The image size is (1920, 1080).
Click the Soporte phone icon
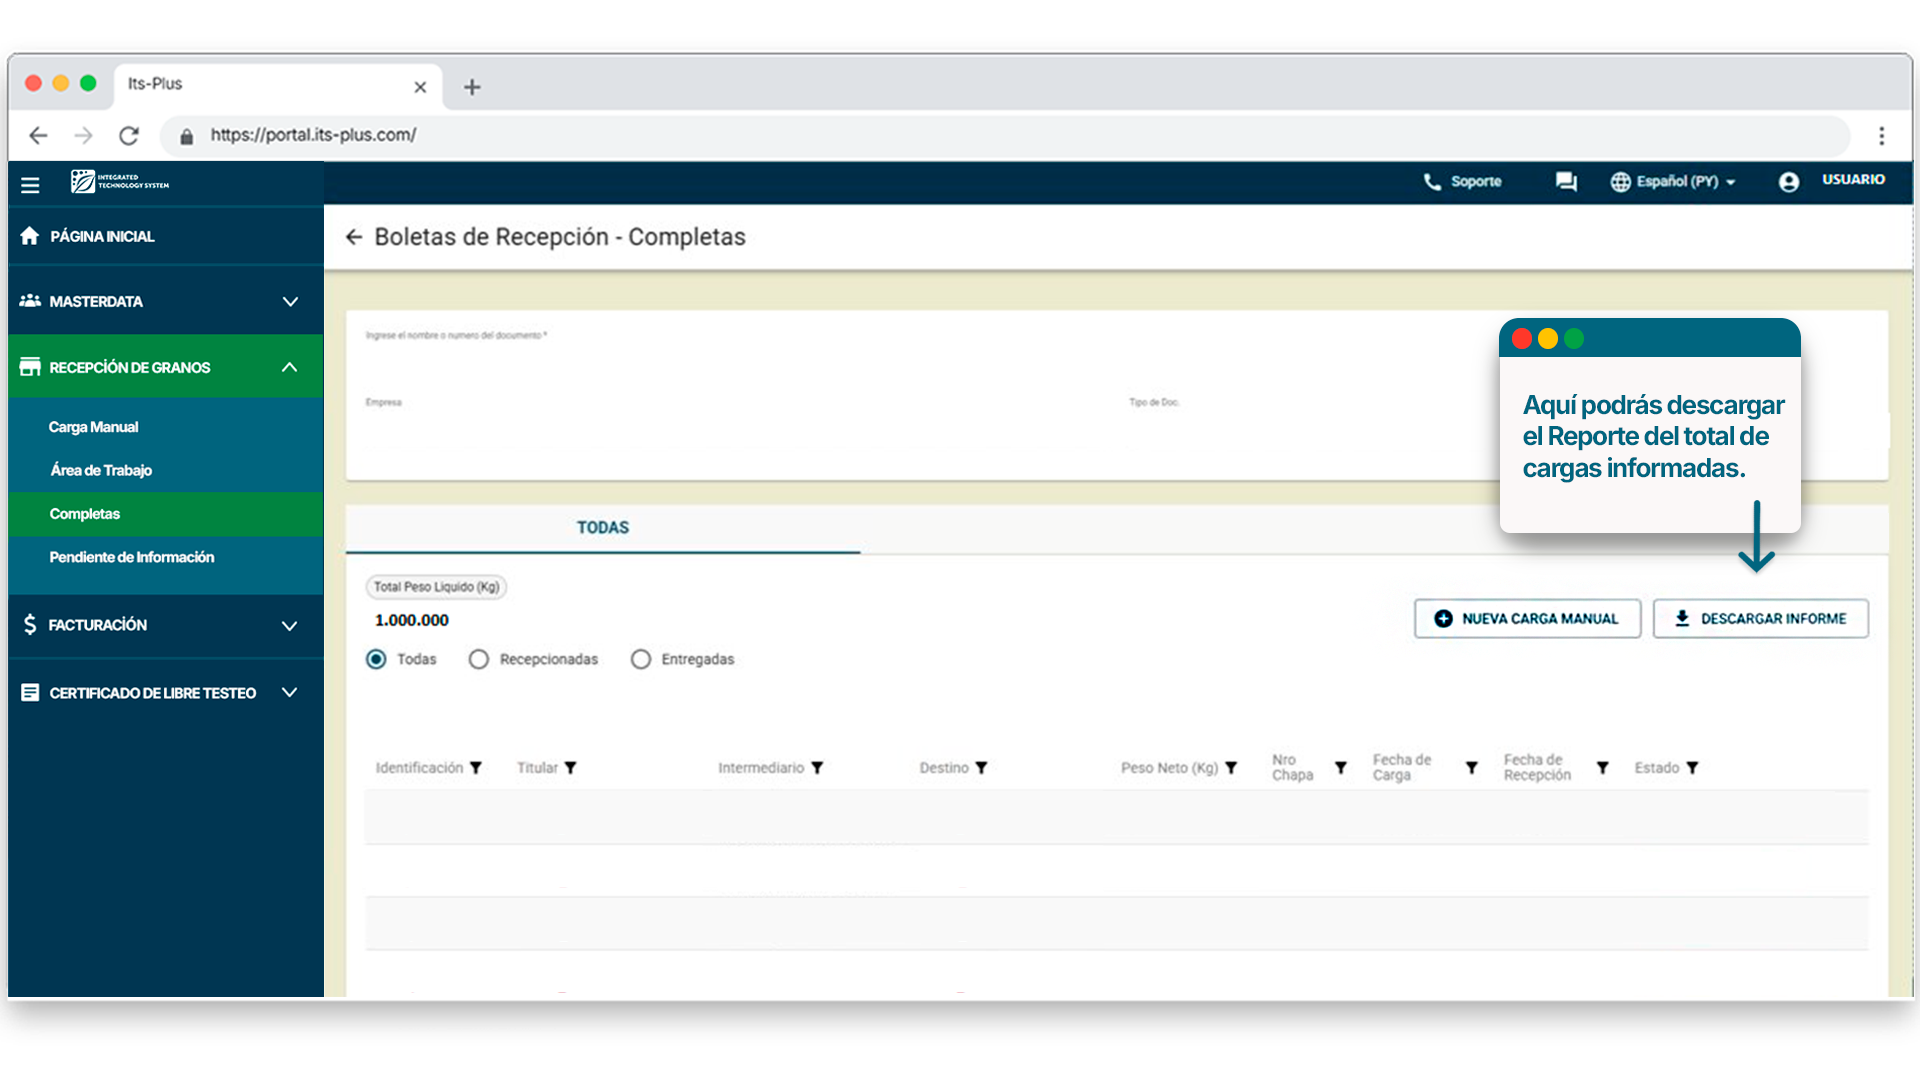(x=1432, y=182)
